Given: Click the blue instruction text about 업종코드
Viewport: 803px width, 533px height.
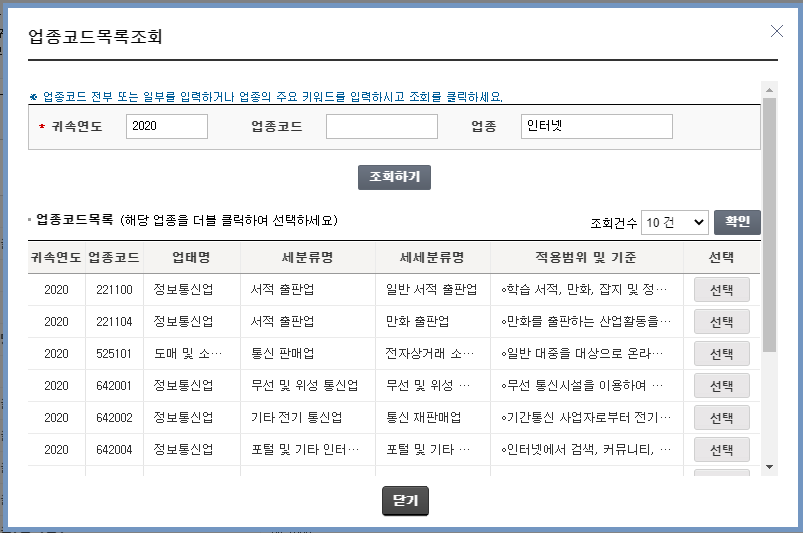Looking at the screenshot, I should (x=266, y=97).
